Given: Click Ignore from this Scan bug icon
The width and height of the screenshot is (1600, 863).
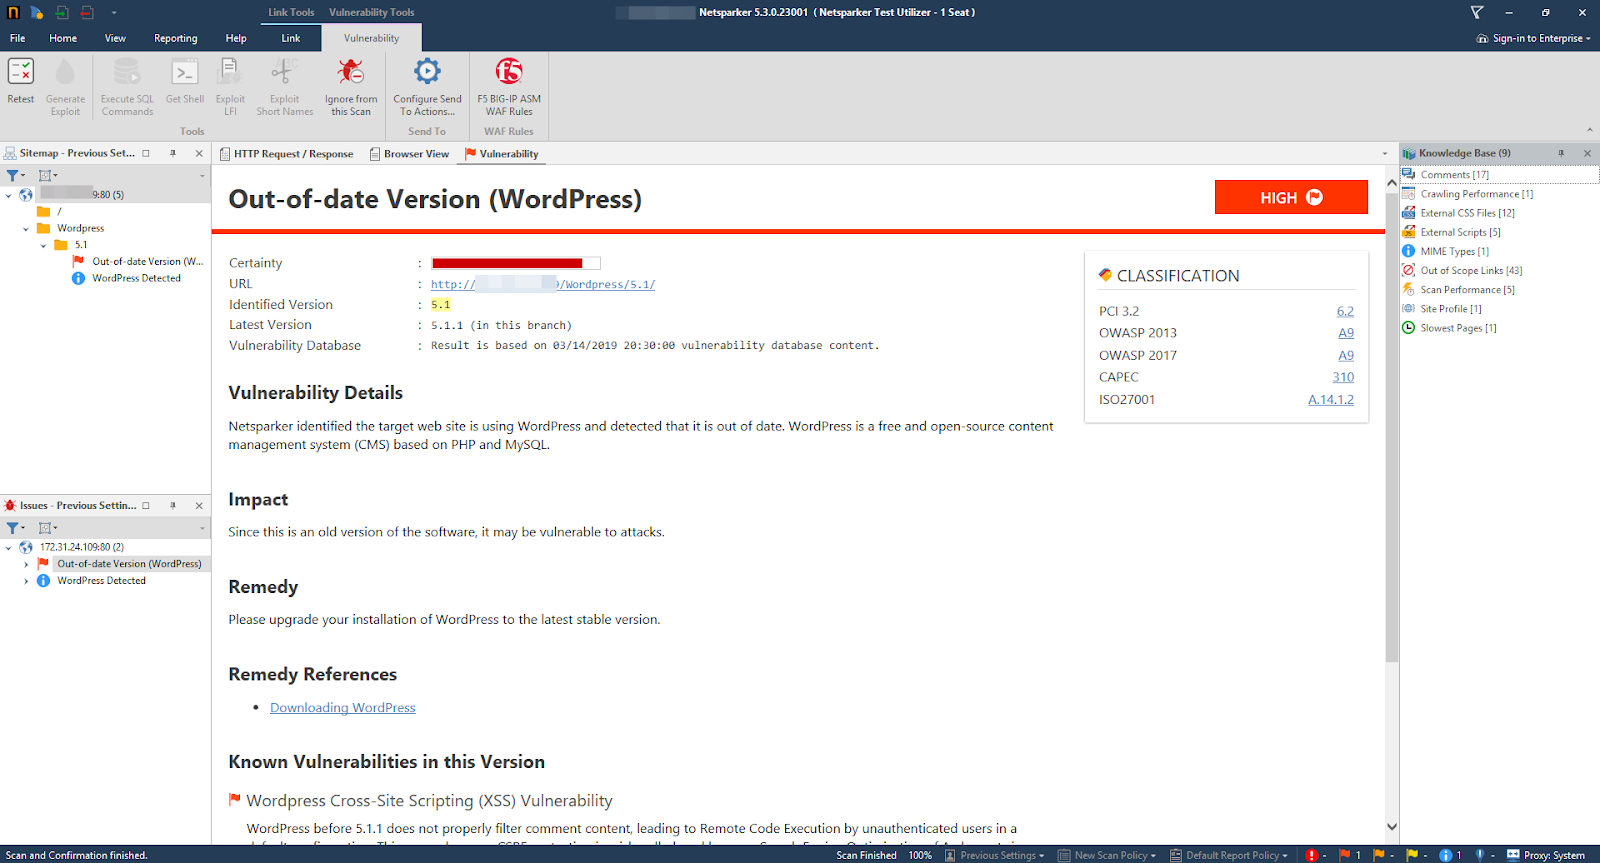Looking at the screenshot, I should coord(351,72).
